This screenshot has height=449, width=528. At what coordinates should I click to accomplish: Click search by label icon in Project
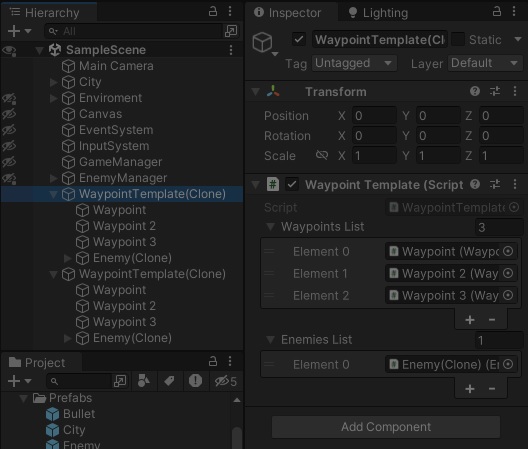[x=169, y=381]
